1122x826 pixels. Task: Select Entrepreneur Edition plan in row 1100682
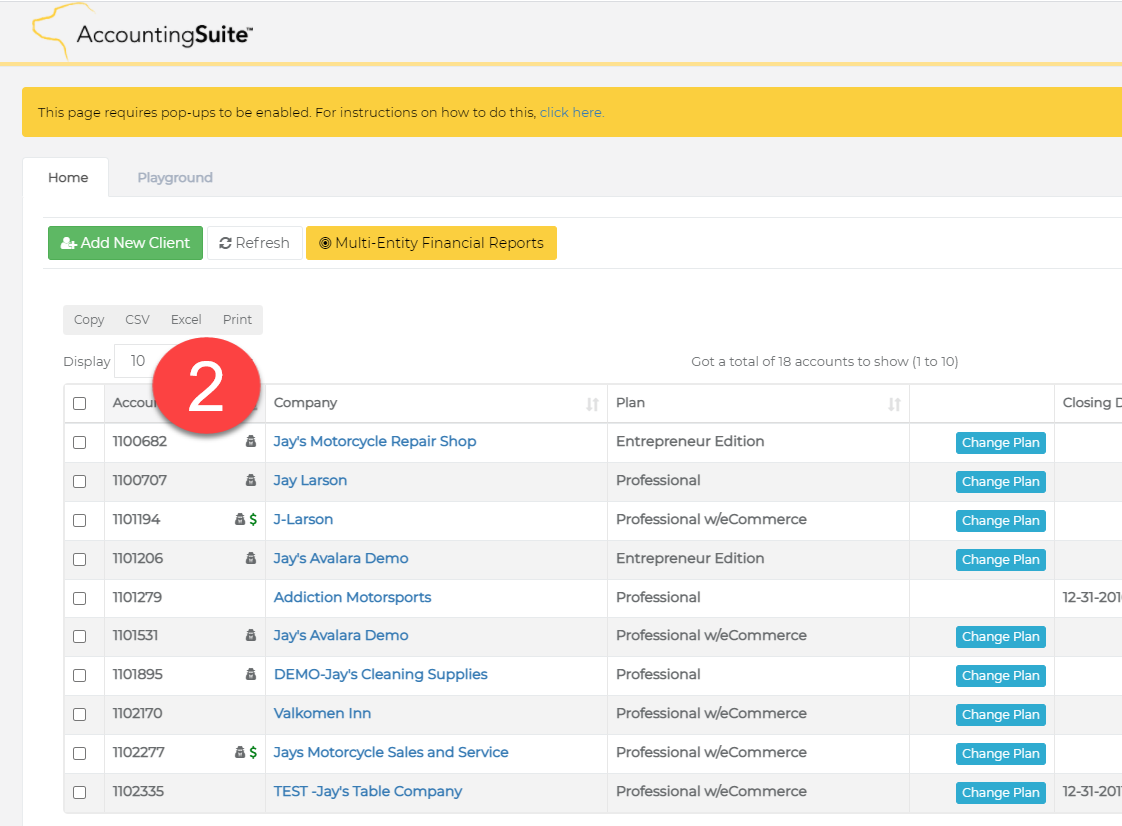[690, 442]
